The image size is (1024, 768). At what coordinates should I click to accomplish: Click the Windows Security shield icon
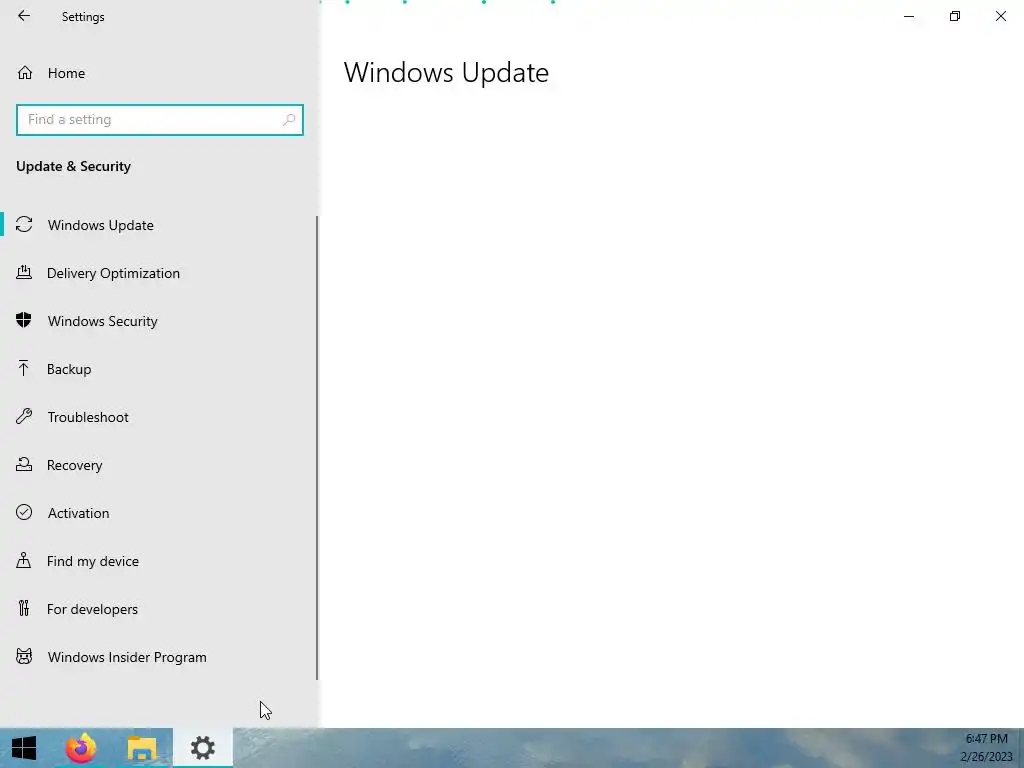point(24,320)
